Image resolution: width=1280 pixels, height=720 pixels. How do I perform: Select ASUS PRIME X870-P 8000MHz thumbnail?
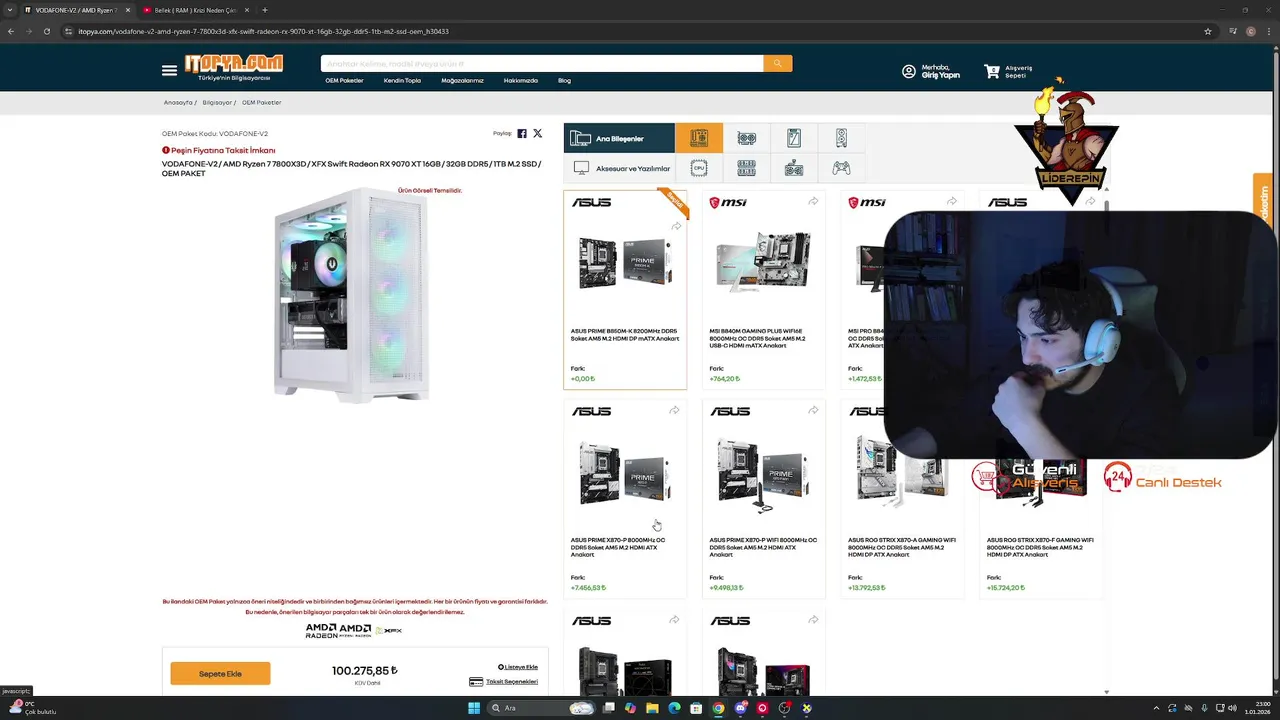coord(625,472)
